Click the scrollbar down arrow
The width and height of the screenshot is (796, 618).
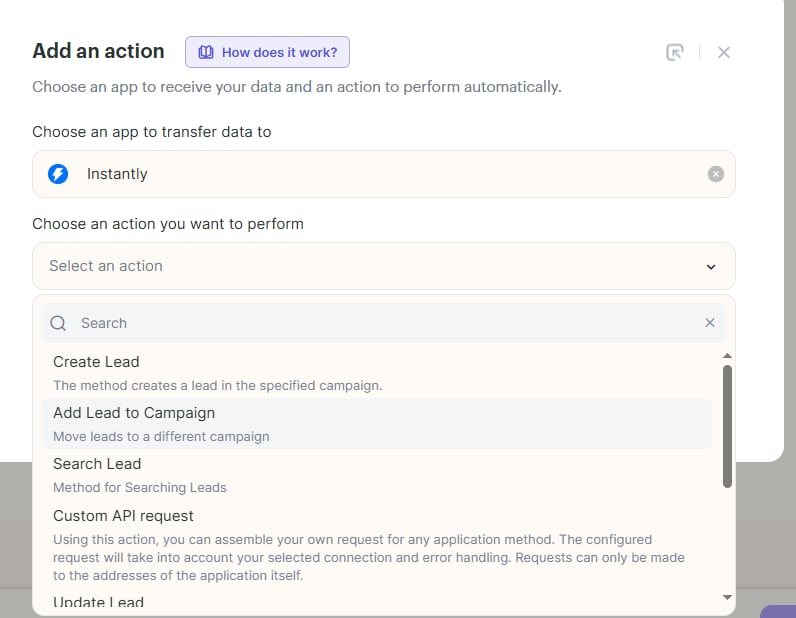[727, 597]
